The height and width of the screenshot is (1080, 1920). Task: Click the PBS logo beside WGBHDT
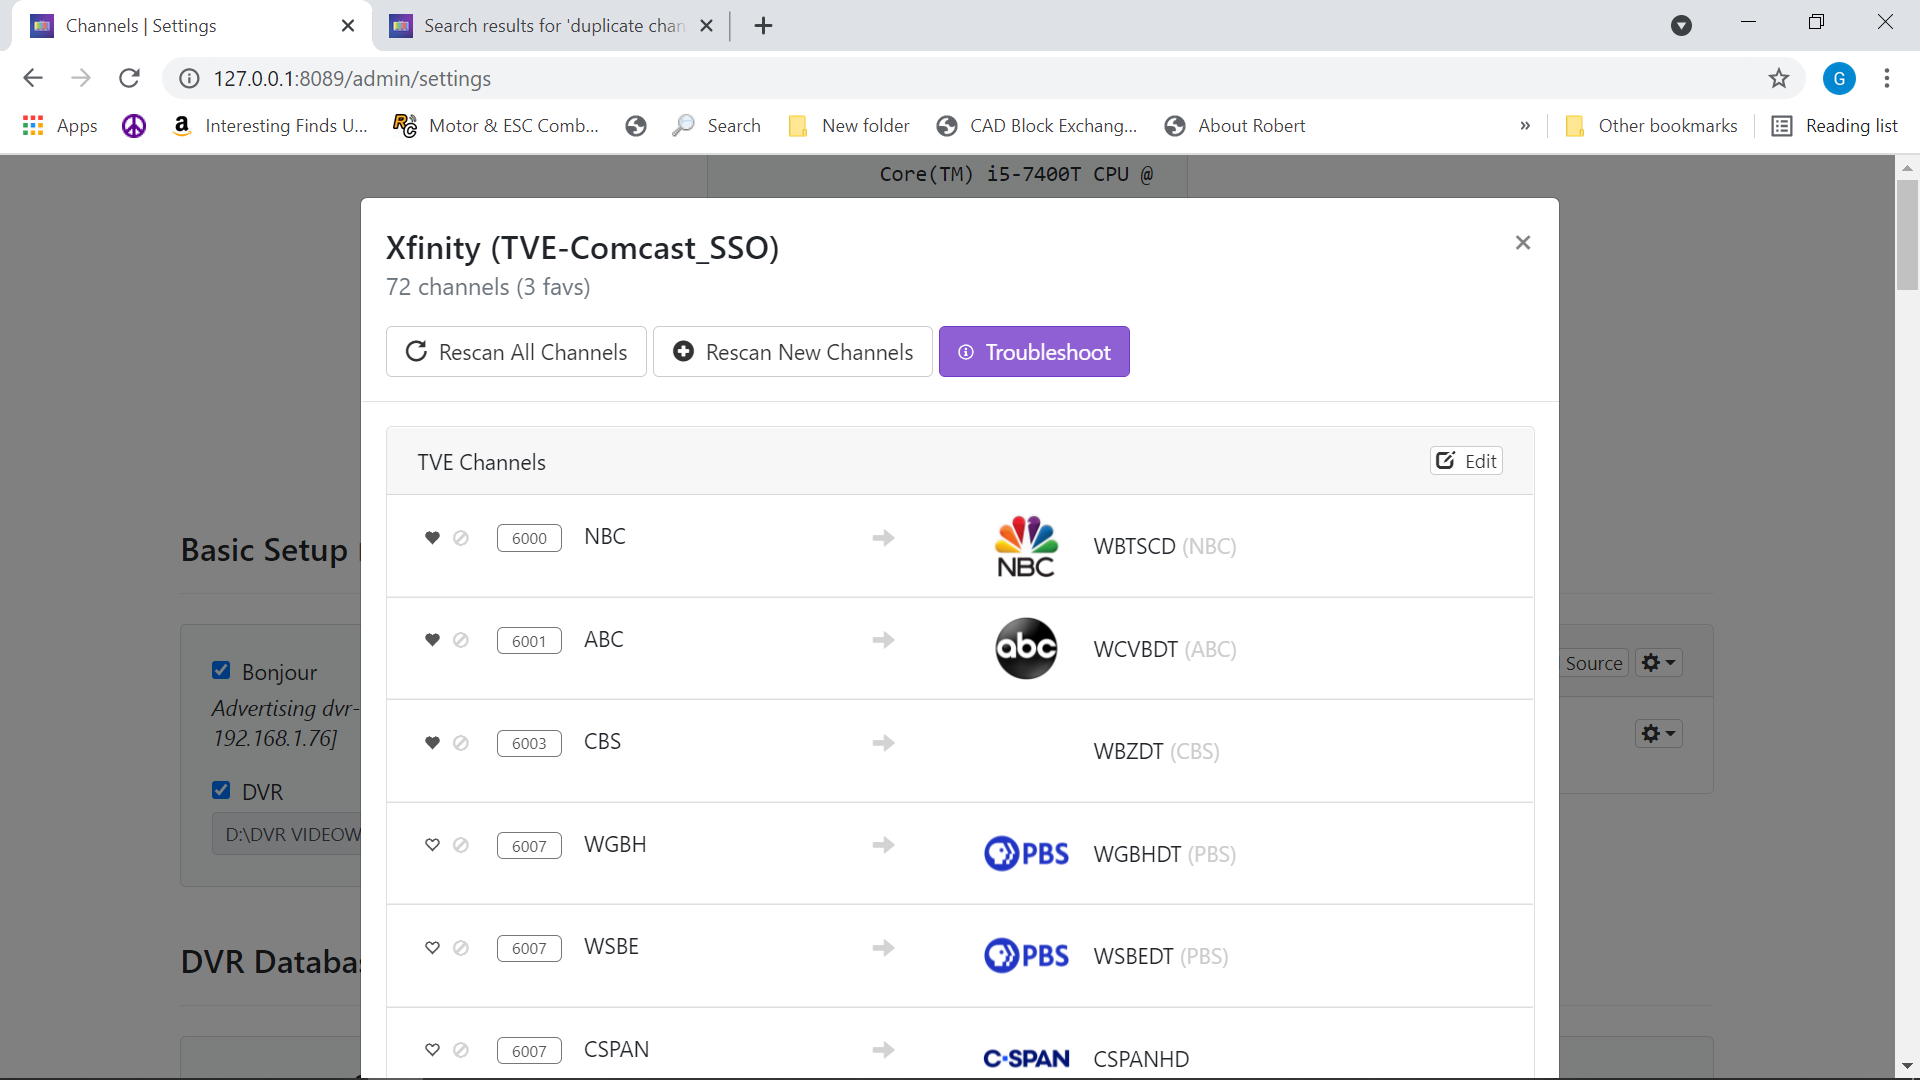pos(1026,854)
